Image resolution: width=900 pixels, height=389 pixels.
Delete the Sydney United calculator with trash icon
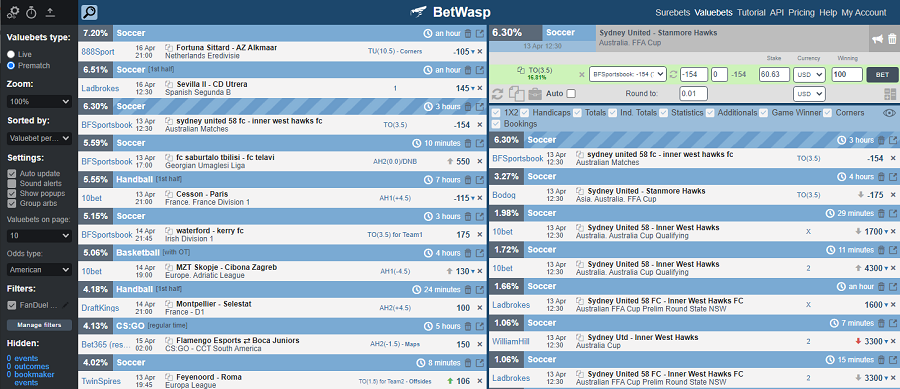[892, 39]
